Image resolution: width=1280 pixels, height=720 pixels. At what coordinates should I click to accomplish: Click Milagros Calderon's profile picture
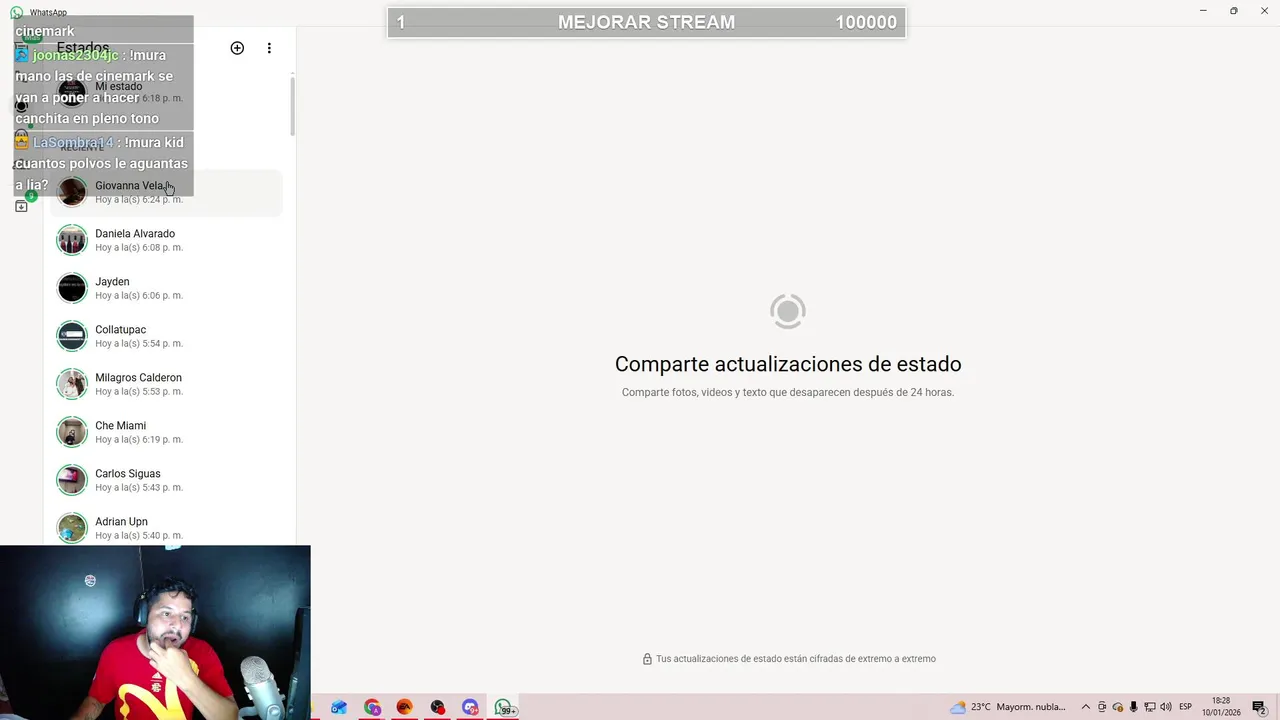click(x=72, y=384)
